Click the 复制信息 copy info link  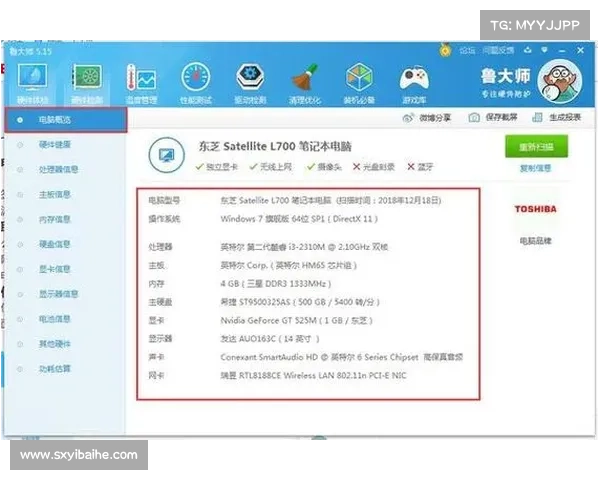tap(535, 168)
